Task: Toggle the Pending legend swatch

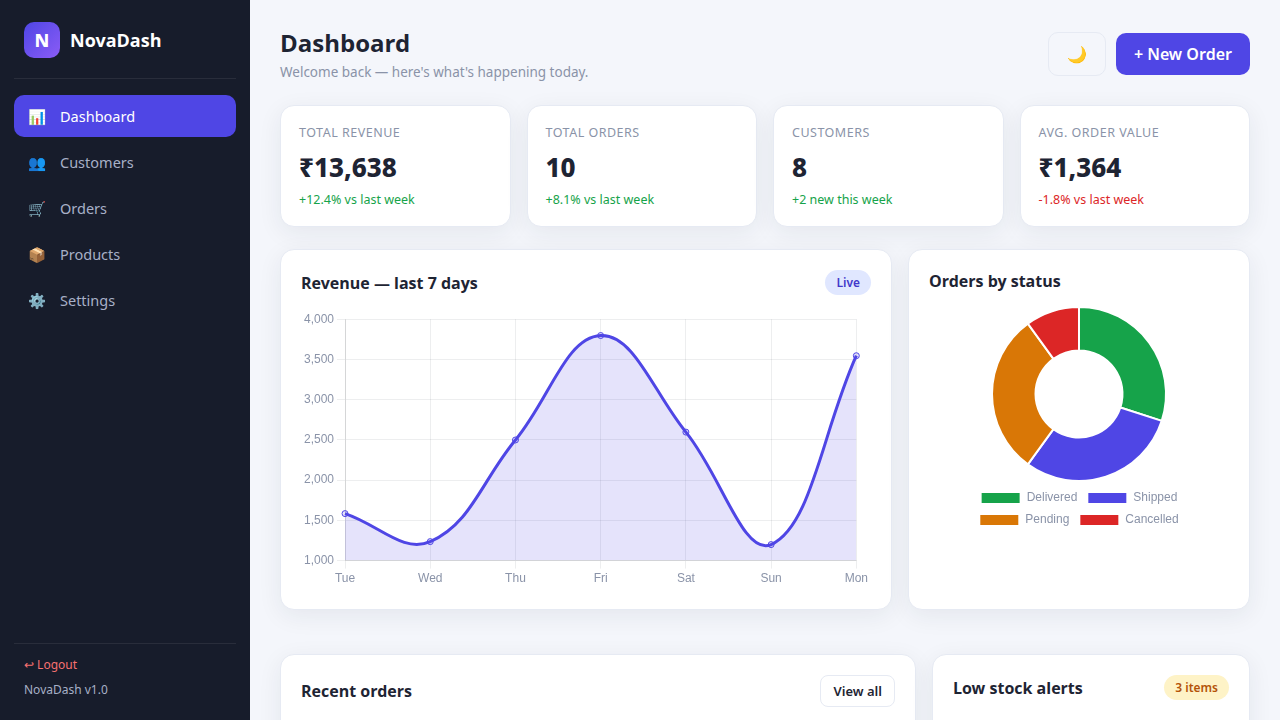Action: (999, 519)
